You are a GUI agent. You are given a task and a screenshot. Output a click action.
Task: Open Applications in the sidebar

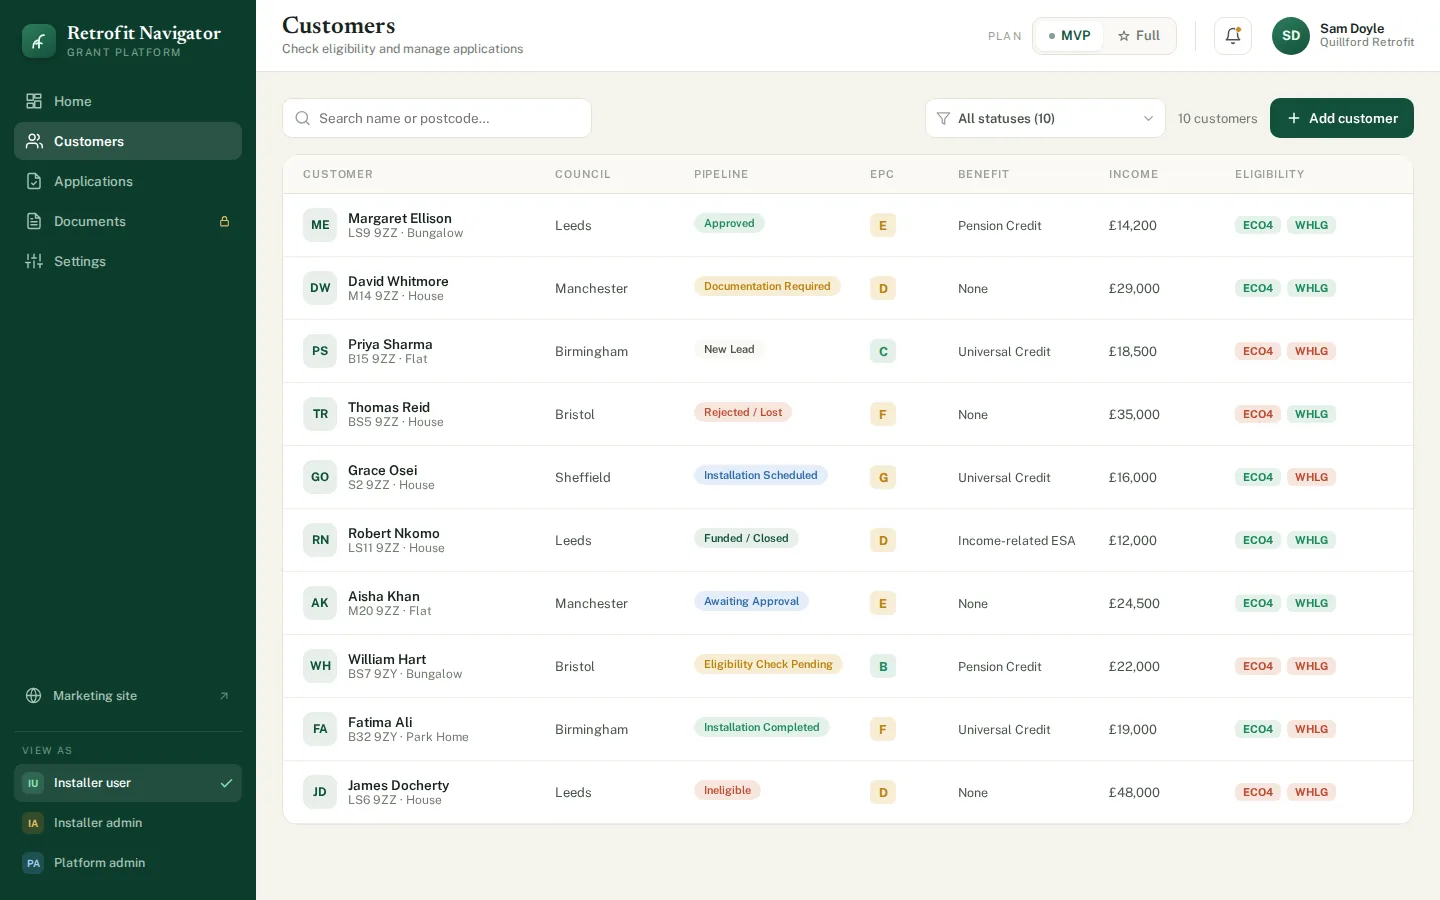tap(128, 181)
